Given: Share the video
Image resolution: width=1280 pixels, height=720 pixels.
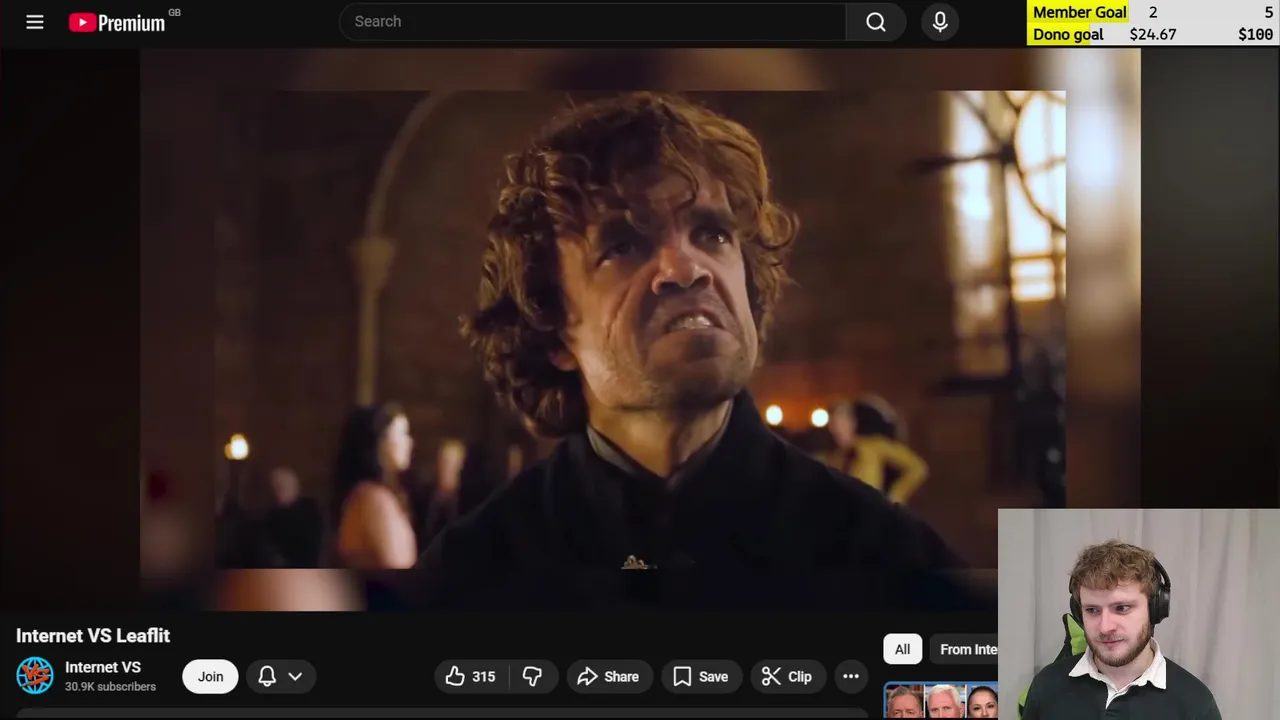Looking at the screenshot, I should 609,676.
